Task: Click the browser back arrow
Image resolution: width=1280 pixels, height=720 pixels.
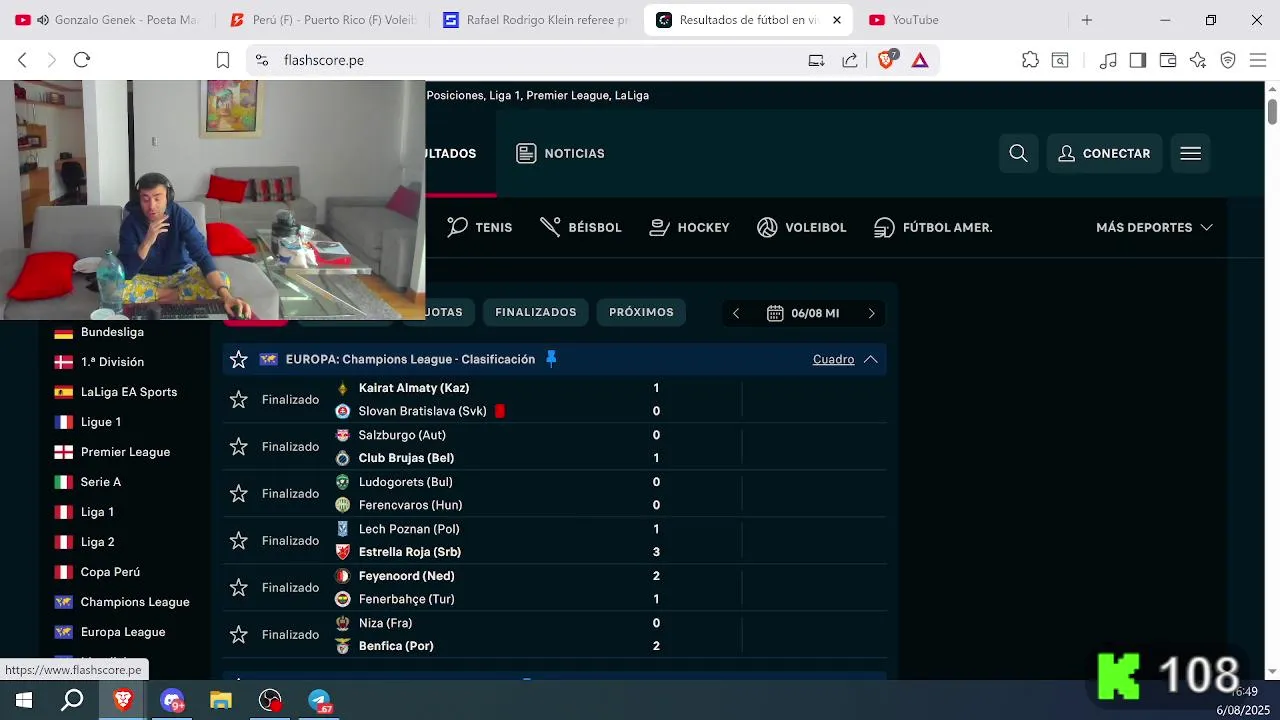Action: (x=22, y=60)
